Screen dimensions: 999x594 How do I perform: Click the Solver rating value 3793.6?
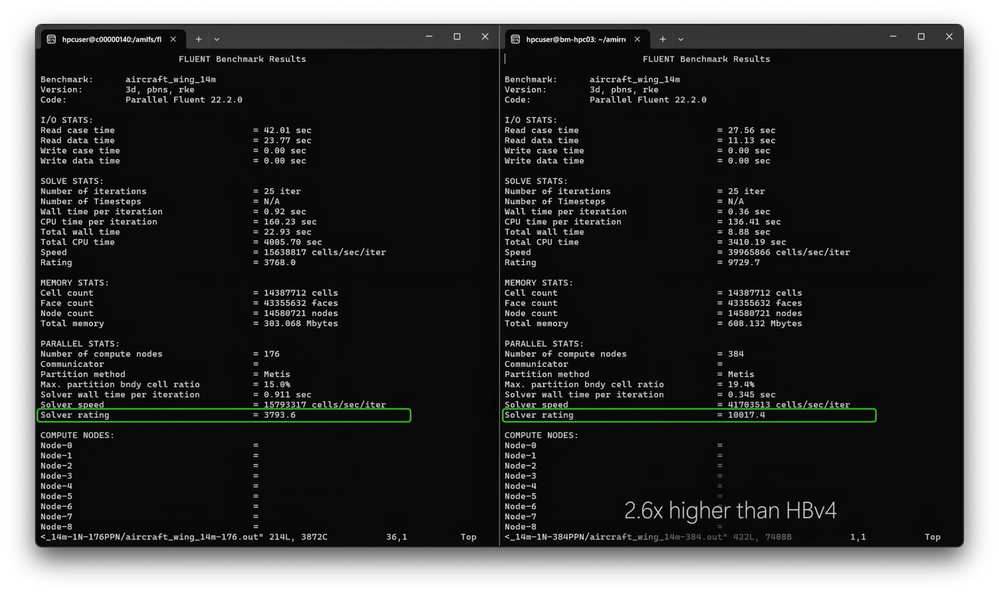[279, 415]
